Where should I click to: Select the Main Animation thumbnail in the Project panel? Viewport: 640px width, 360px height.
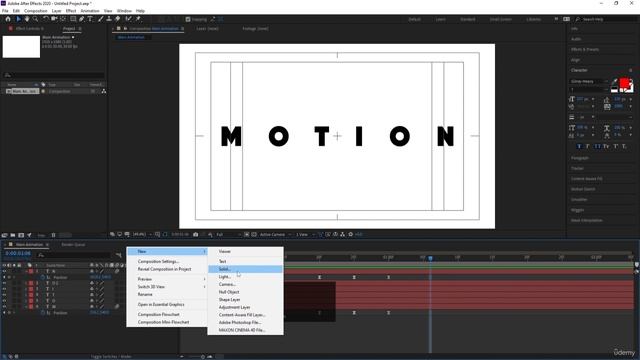[21, 47]
